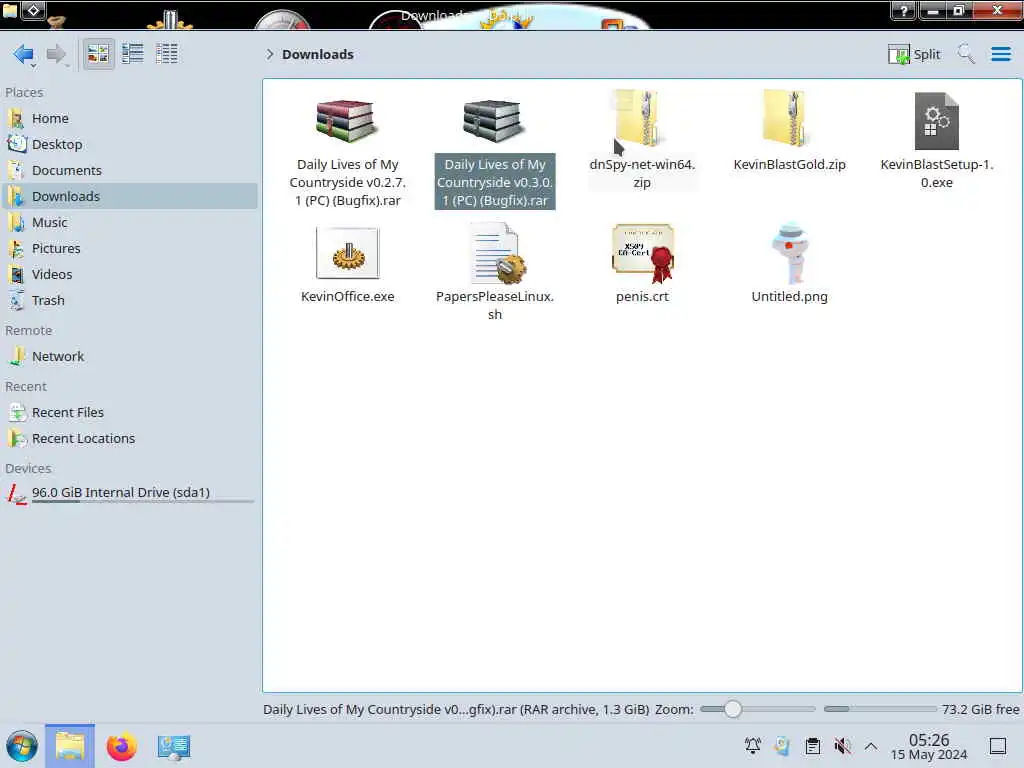The image size is (1024, 768).
Task: Open Recent Locations entry
Action: click(x=130, y=439)
